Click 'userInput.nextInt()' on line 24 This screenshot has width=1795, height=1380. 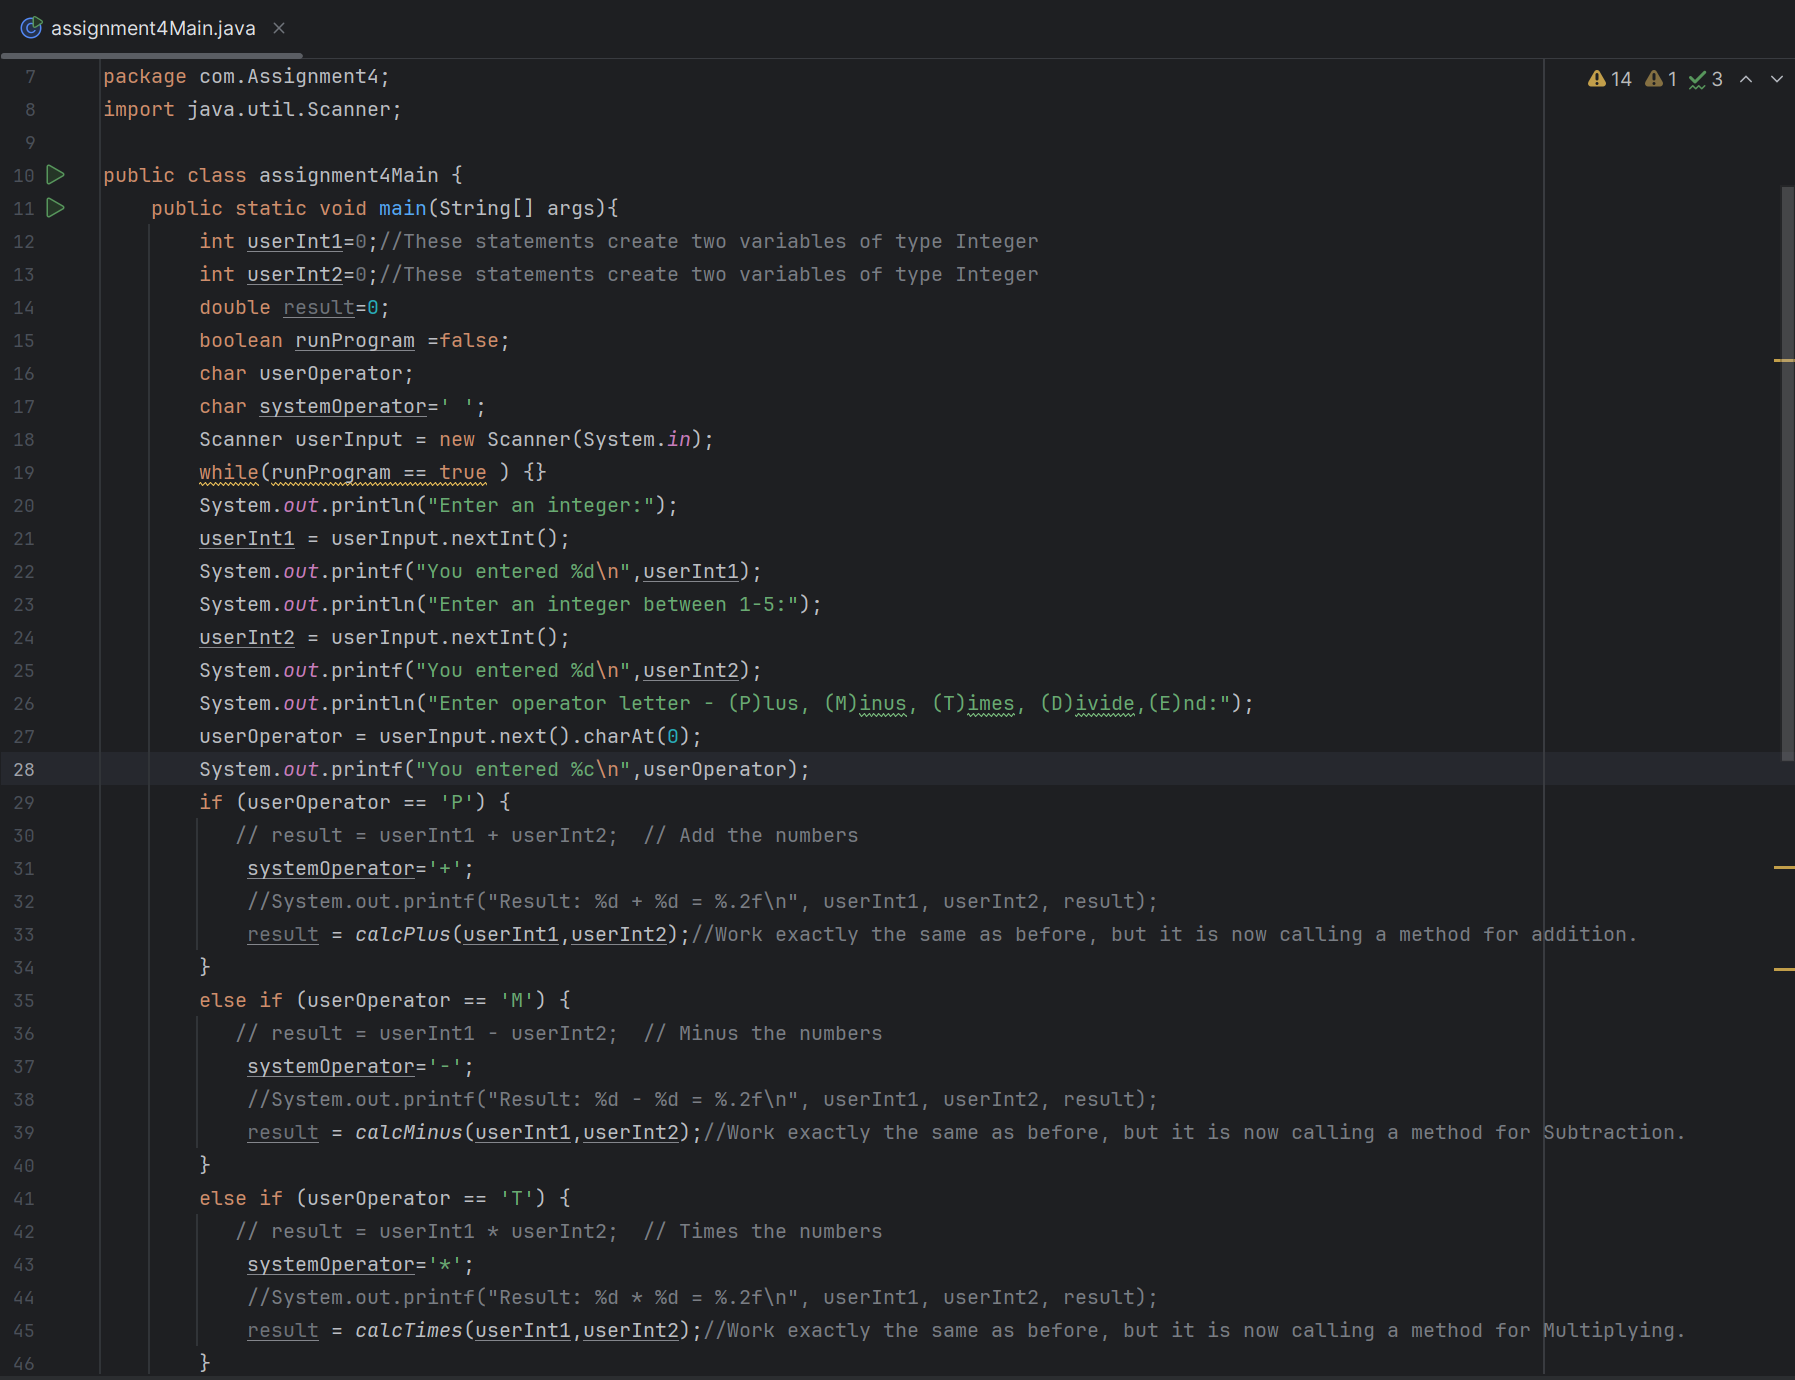444,637
